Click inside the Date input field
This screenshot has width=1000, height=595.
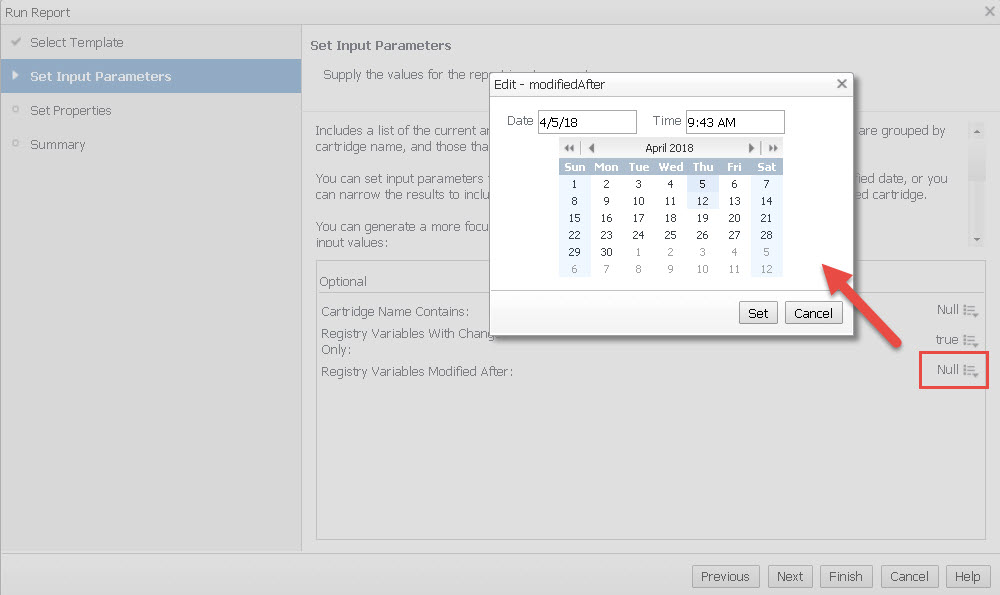pyautogui.click(x=587, y=122)
